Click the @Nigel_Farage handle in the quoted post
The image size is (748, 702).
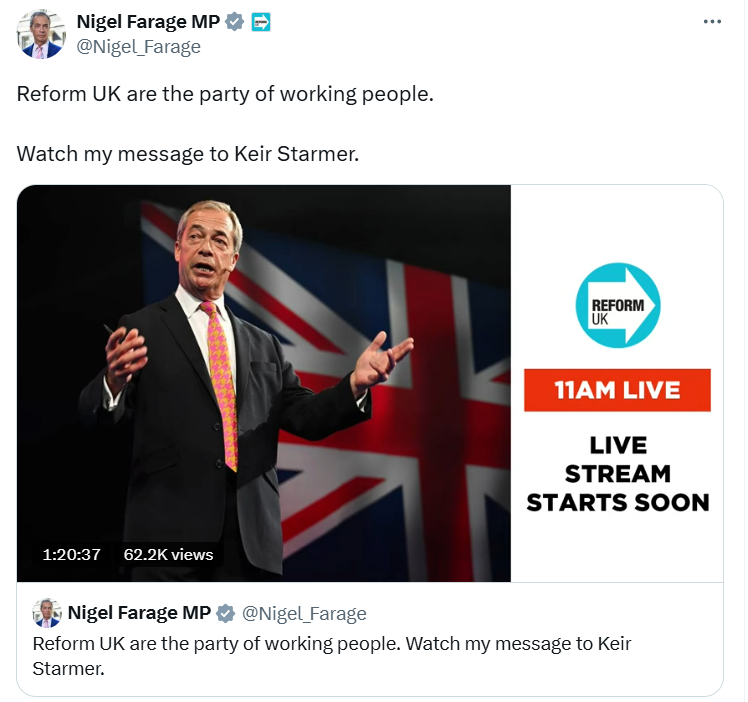[305, 613]
